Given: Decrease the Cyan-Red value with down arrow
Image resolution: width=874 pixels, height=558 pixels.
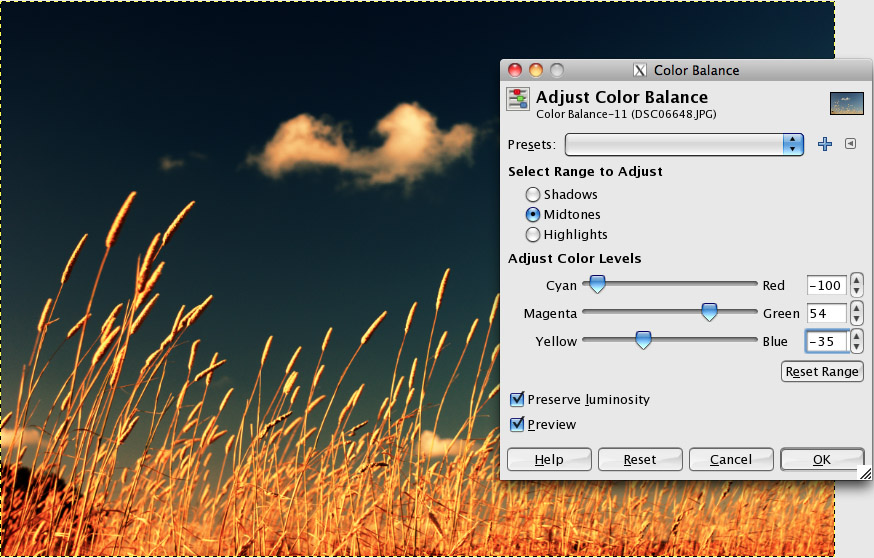Looking at the screenshot, I should click(x=857, y=291).
